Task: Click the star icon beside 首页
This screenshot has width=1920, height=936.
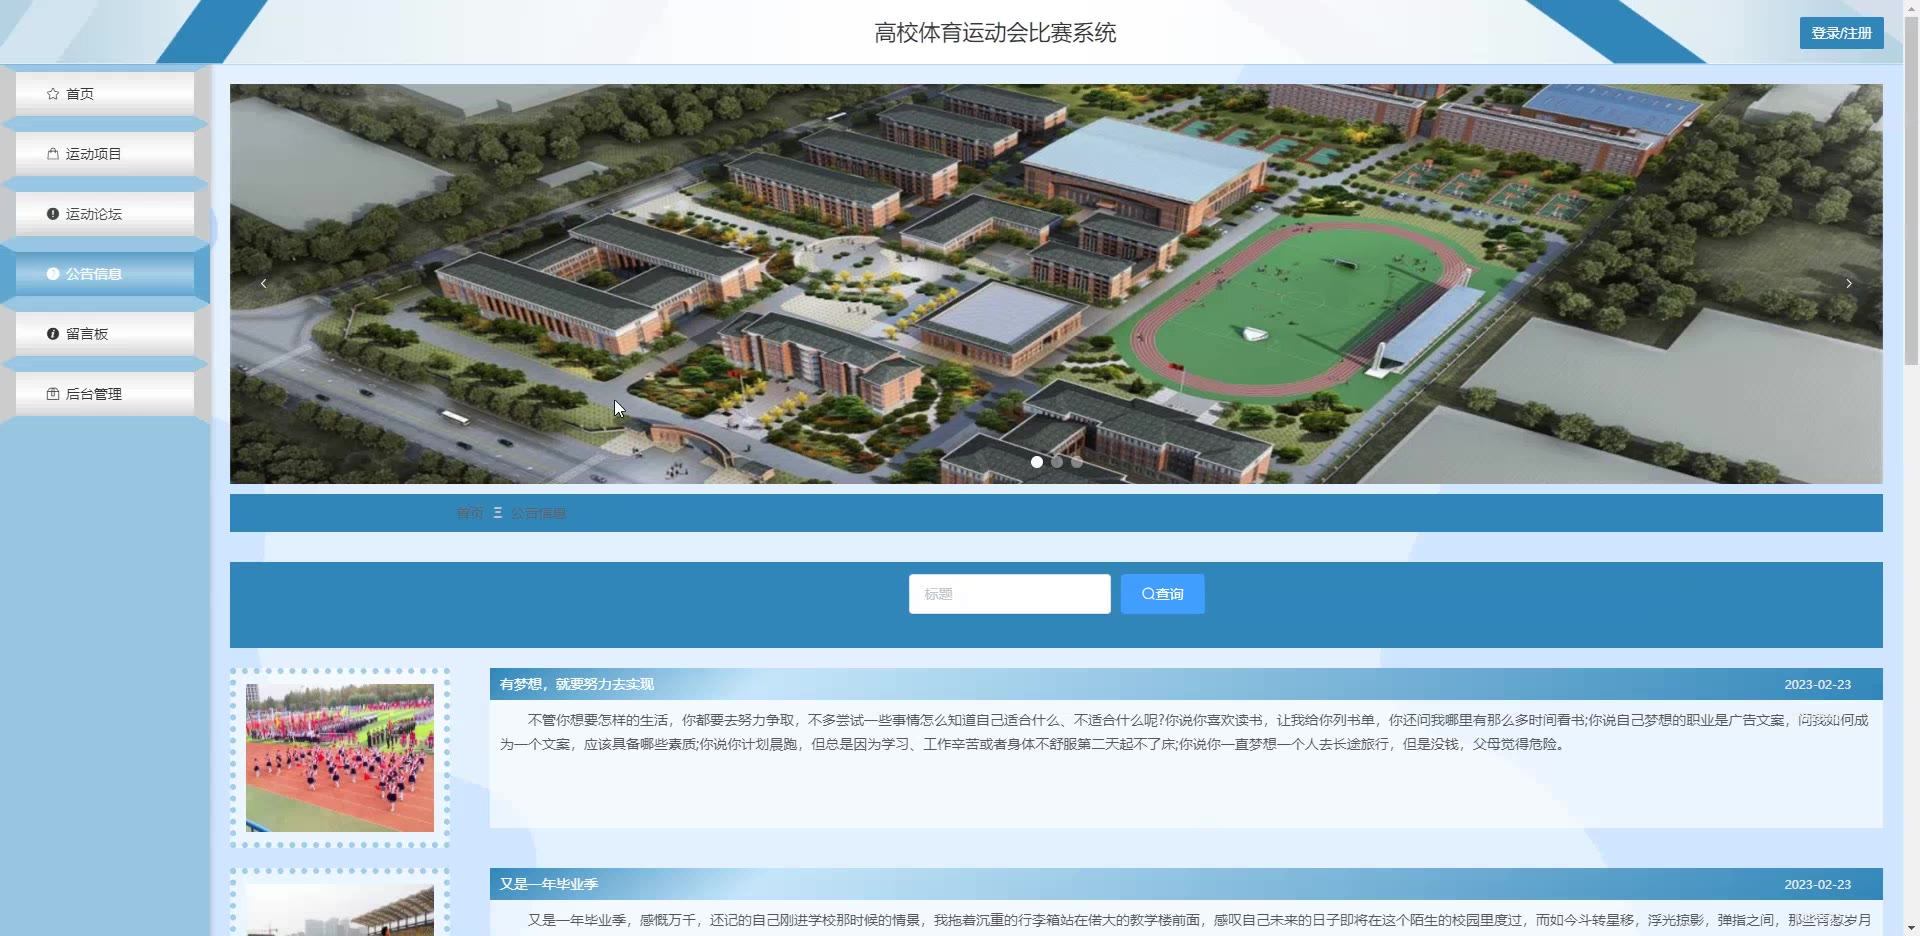Action: click(53, 94)
